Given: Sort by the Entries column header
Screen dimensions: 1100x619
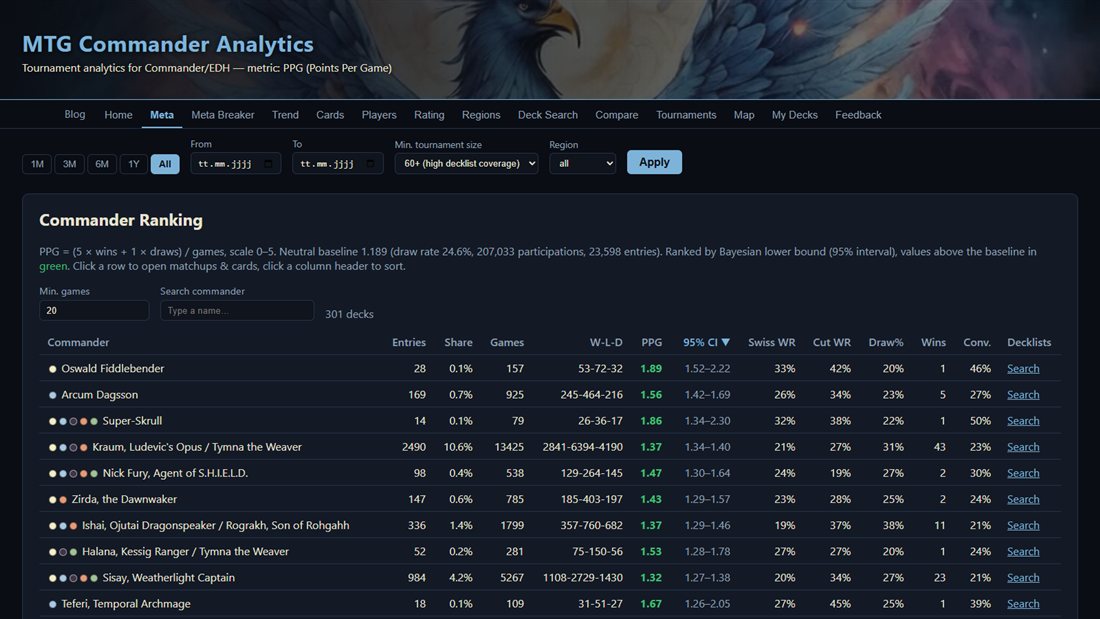Looking at the screenshot, I should 409,342.
